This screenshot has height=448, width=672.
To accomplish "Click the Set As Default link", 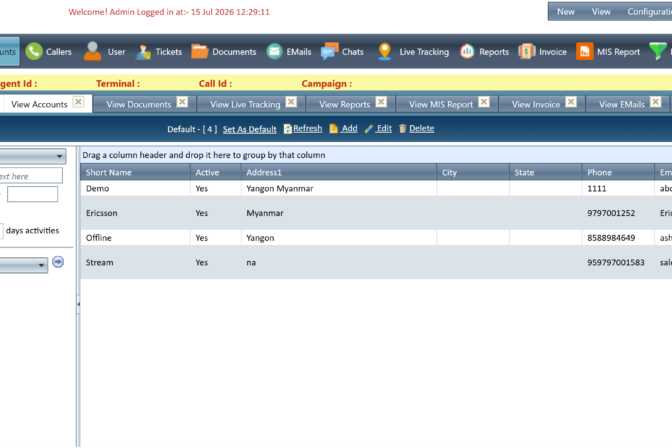I will pyautogui.click(x=249, y=129).
